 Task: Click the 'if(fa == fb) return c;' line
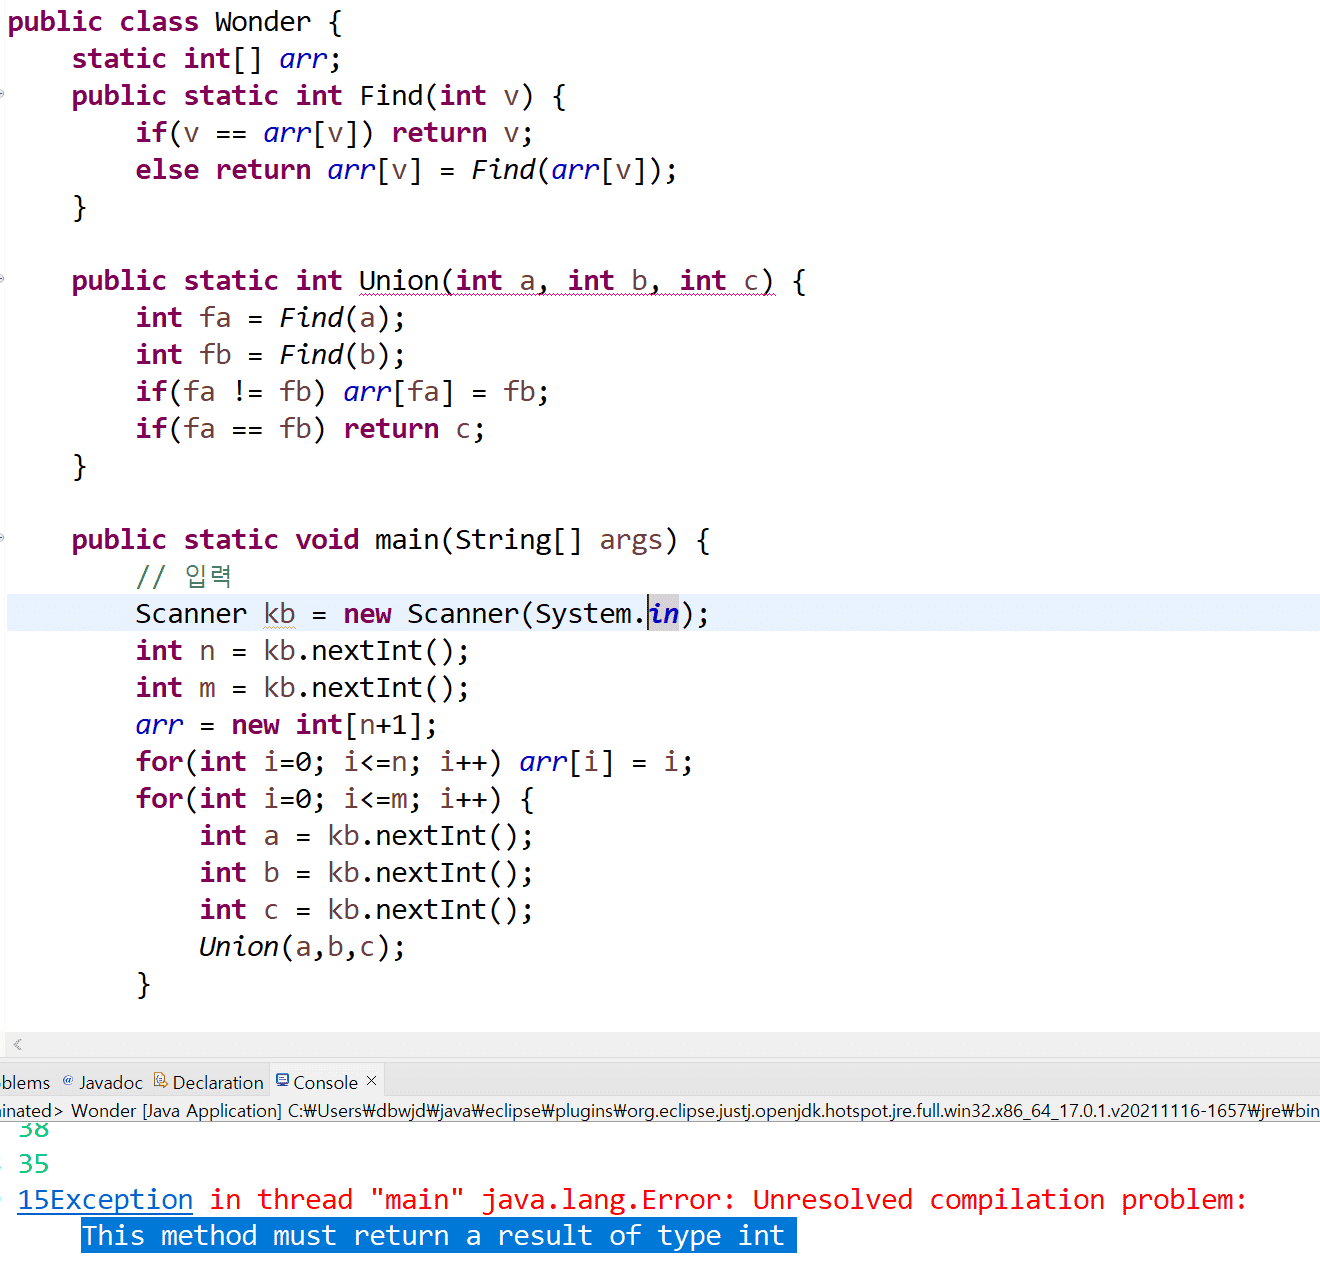310,429
